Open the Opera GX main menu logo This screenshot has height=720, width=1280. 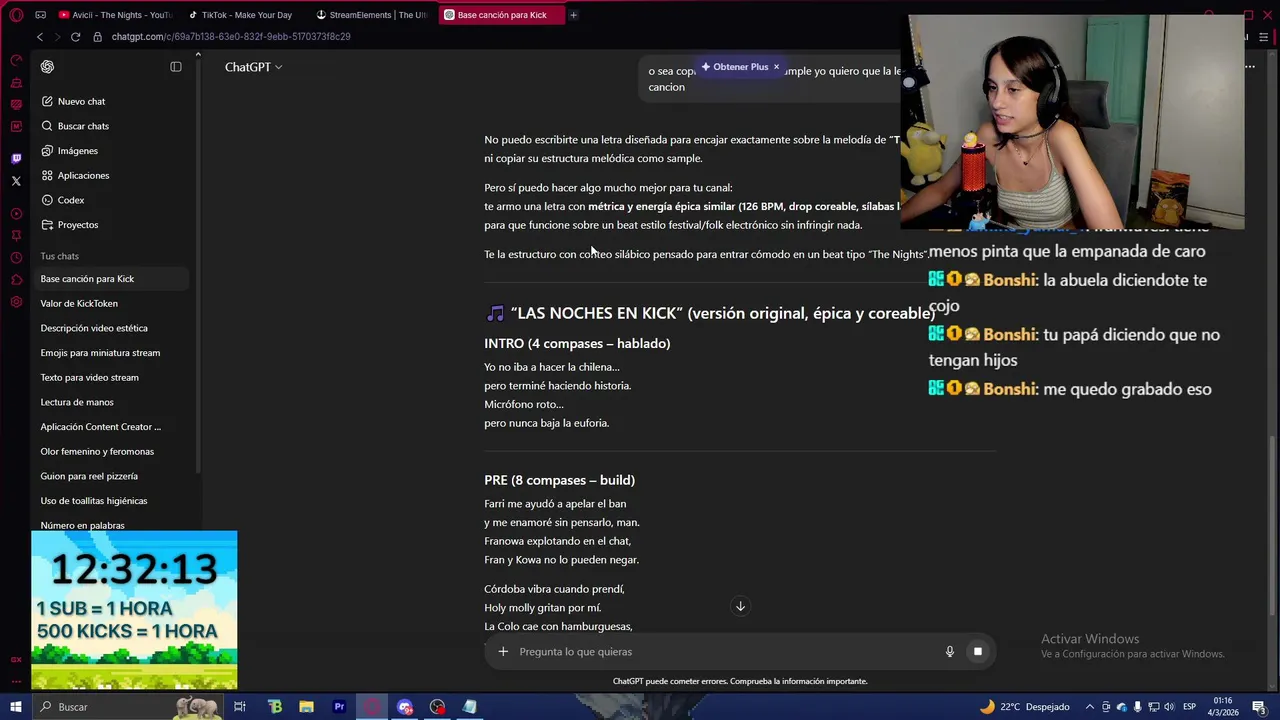coord(16,15)
